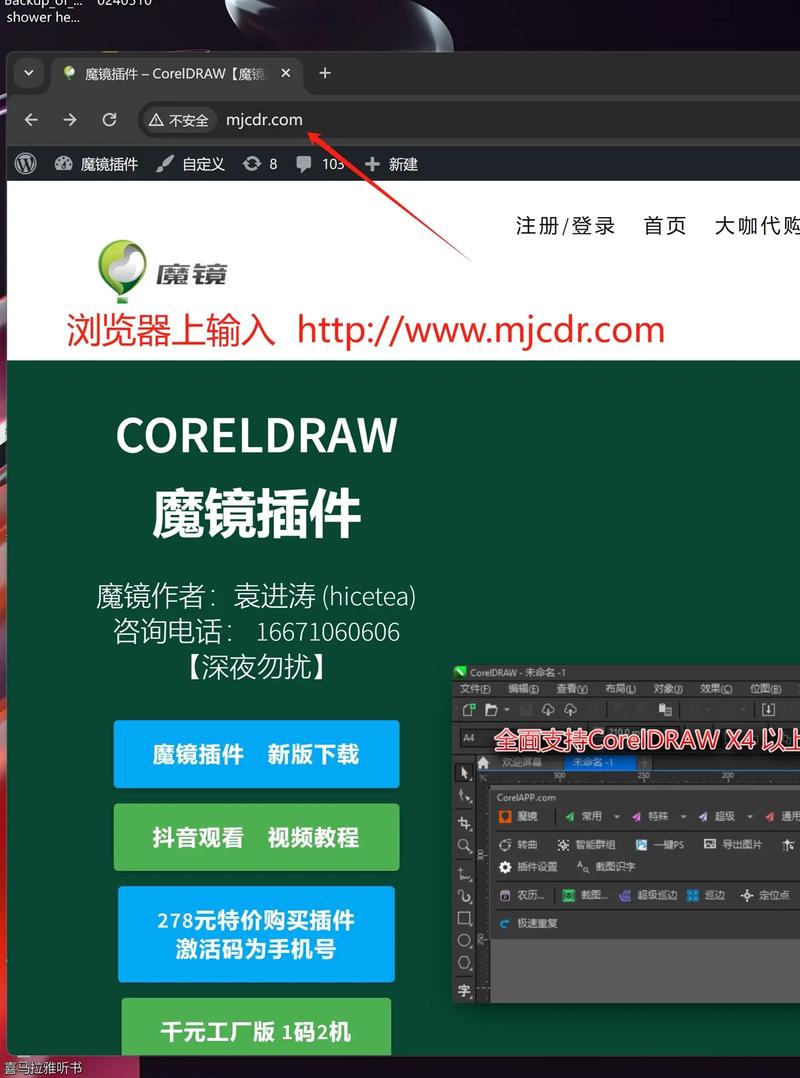Screen dimensions: 800x1078
Task: Select the 魔镜插件 – CorelDRAW browser tab
Action: [x=175, y=74]
